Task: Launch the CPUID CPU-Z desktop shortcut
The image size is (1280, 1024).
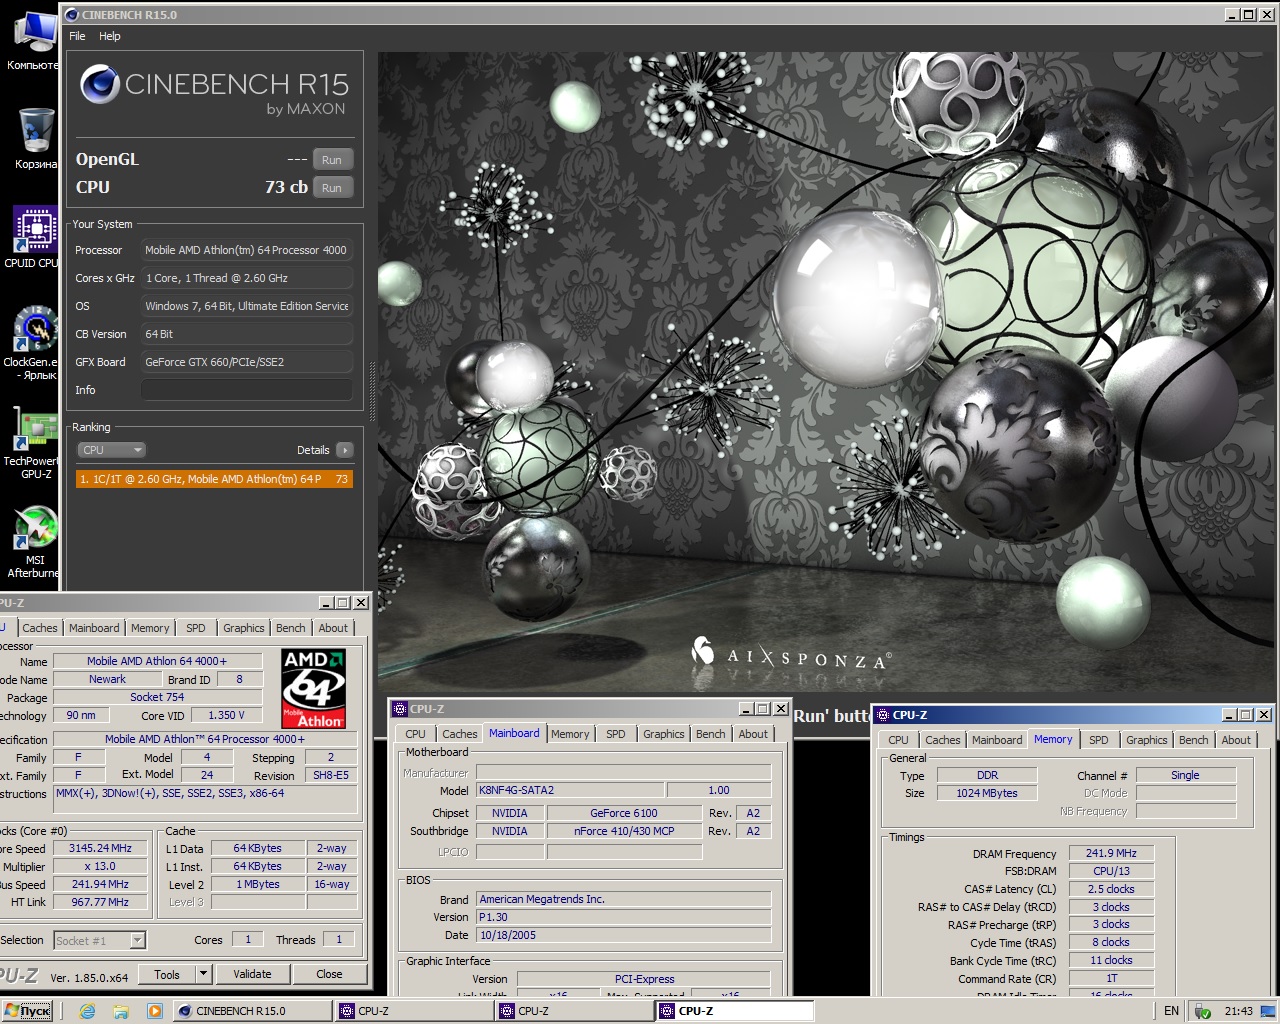Action: tap(34, 237)
